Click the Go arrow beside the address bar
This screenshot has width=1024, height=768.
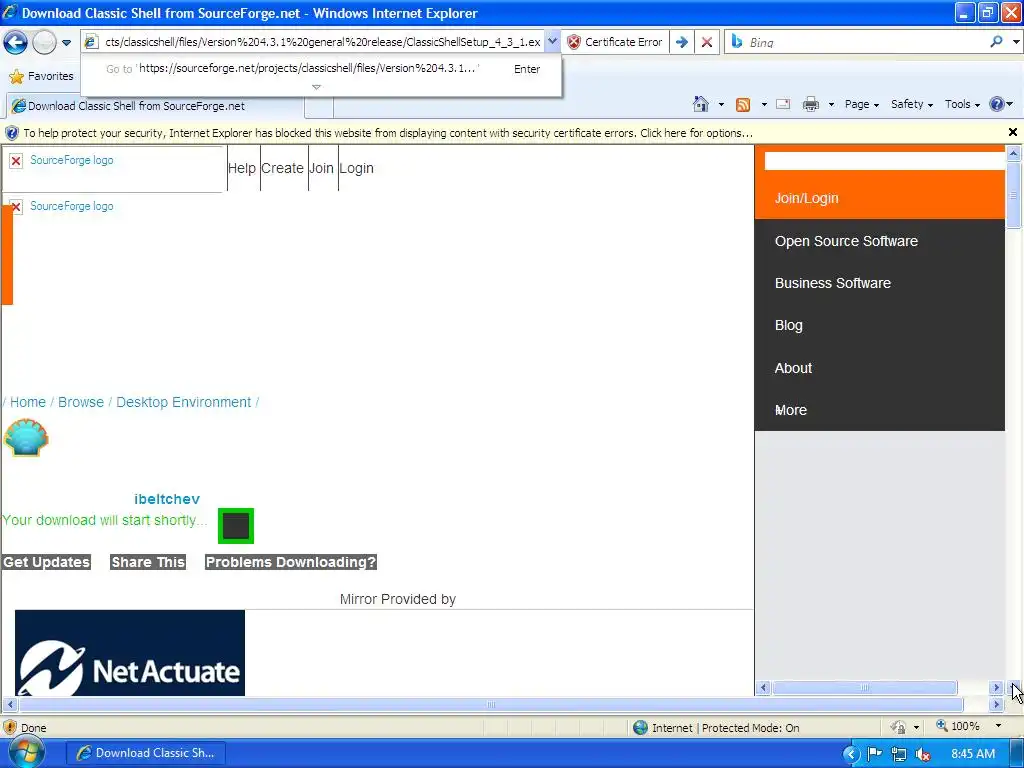point(682,42)
